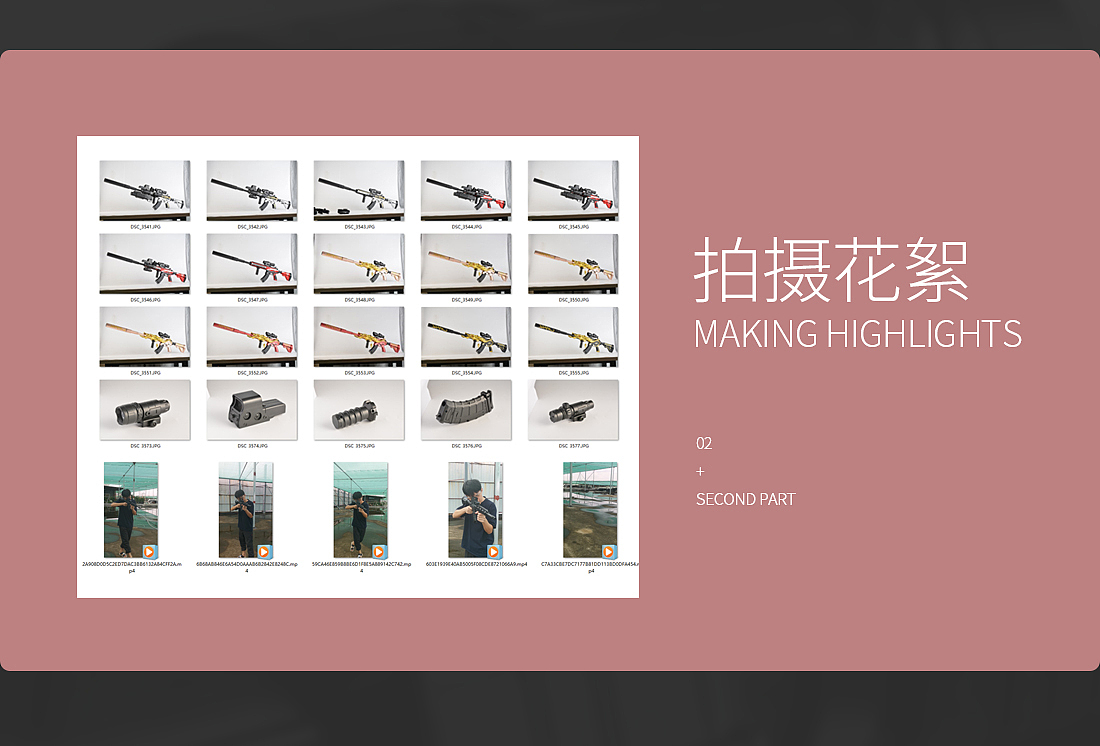Viewport: 1100px width, 746px height.
Task: Select the scope image DSC_3573.JPG
Action: (x=145, y=408)
